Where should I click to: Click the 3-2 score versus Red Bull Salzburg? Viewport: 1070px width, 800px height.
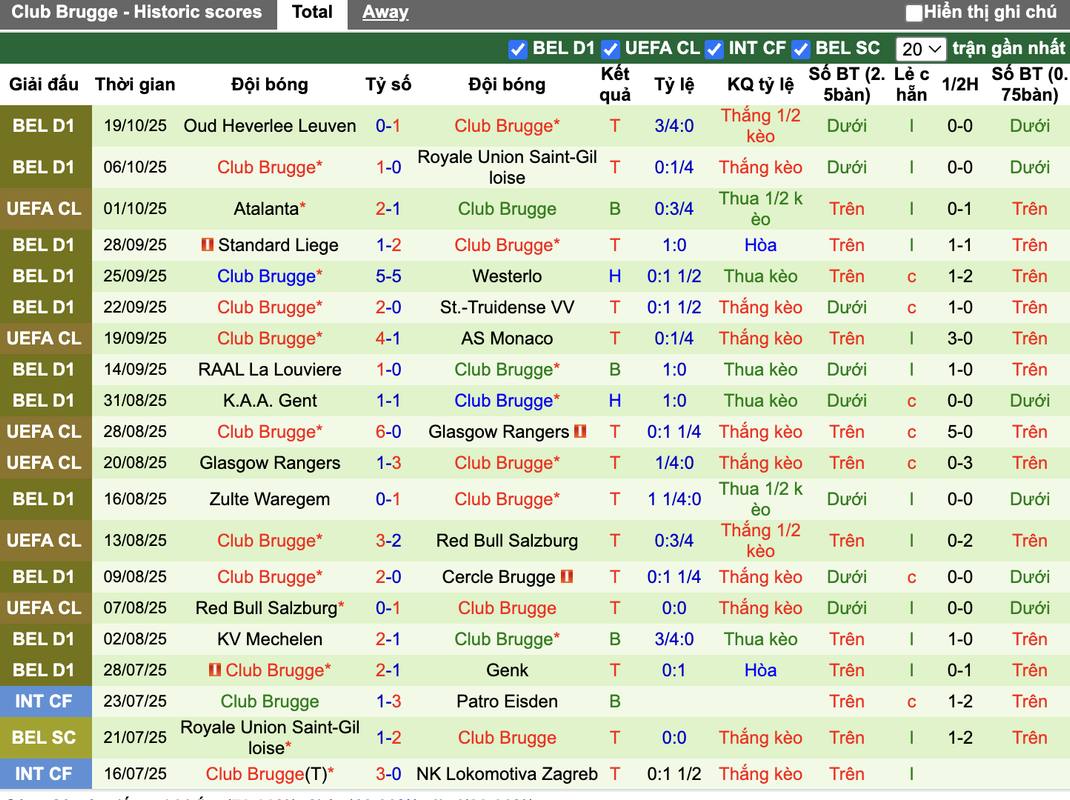coord(388,540)
